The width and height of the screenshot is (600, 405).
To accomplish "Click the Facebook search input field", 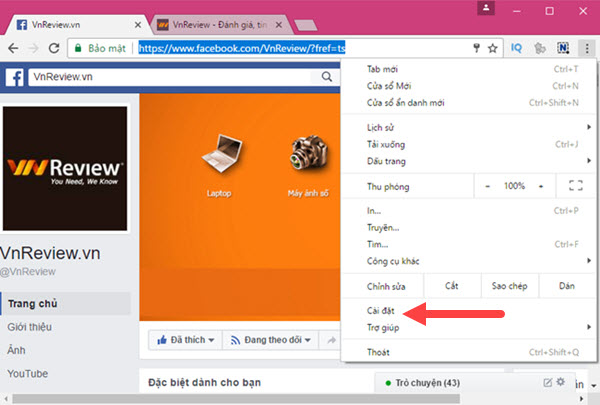I will pyautogui.click(x=171, y=77).
